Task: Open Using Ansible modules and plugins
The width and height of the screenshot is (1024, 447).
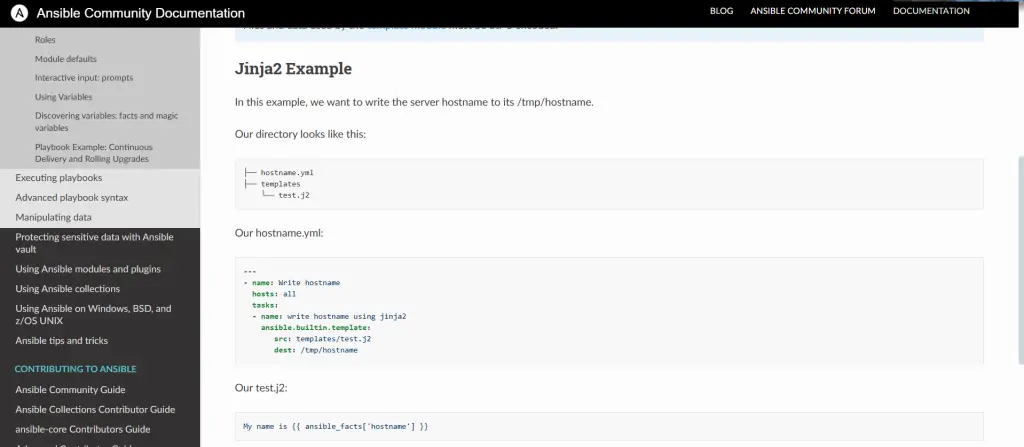Action: (88, 269)
